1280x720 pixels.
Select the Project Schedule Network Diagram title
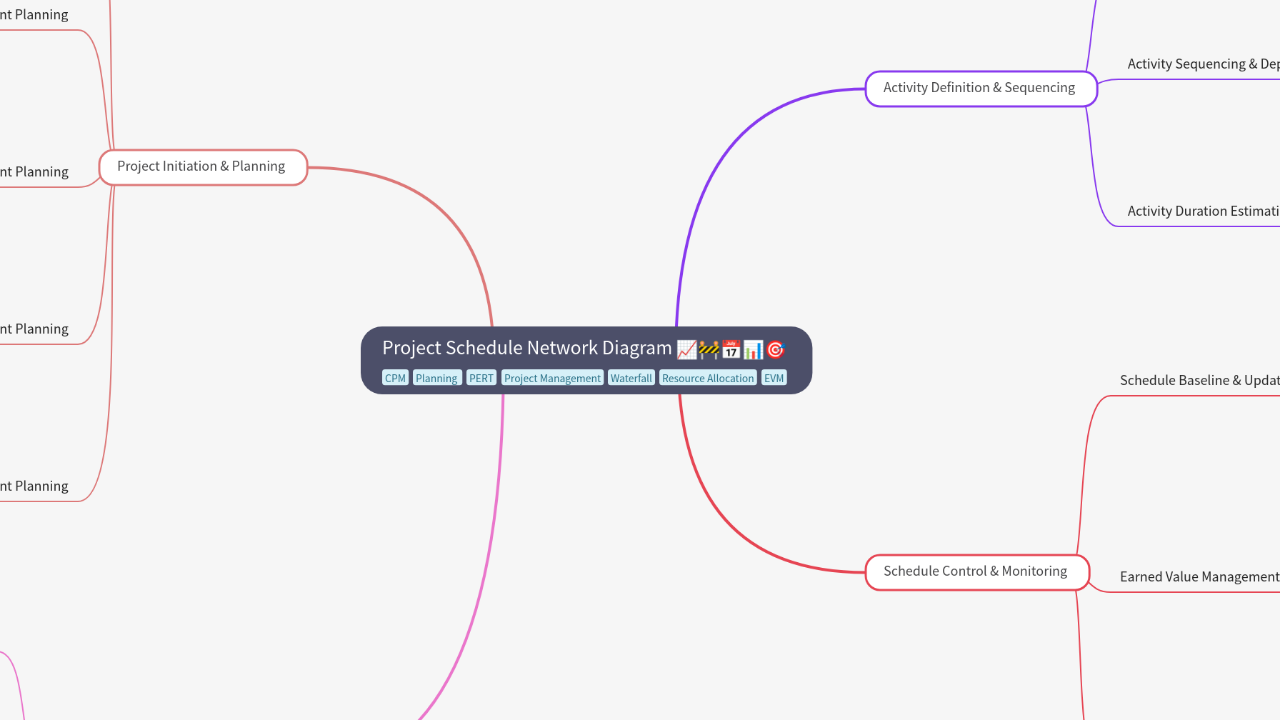[527, 348]
